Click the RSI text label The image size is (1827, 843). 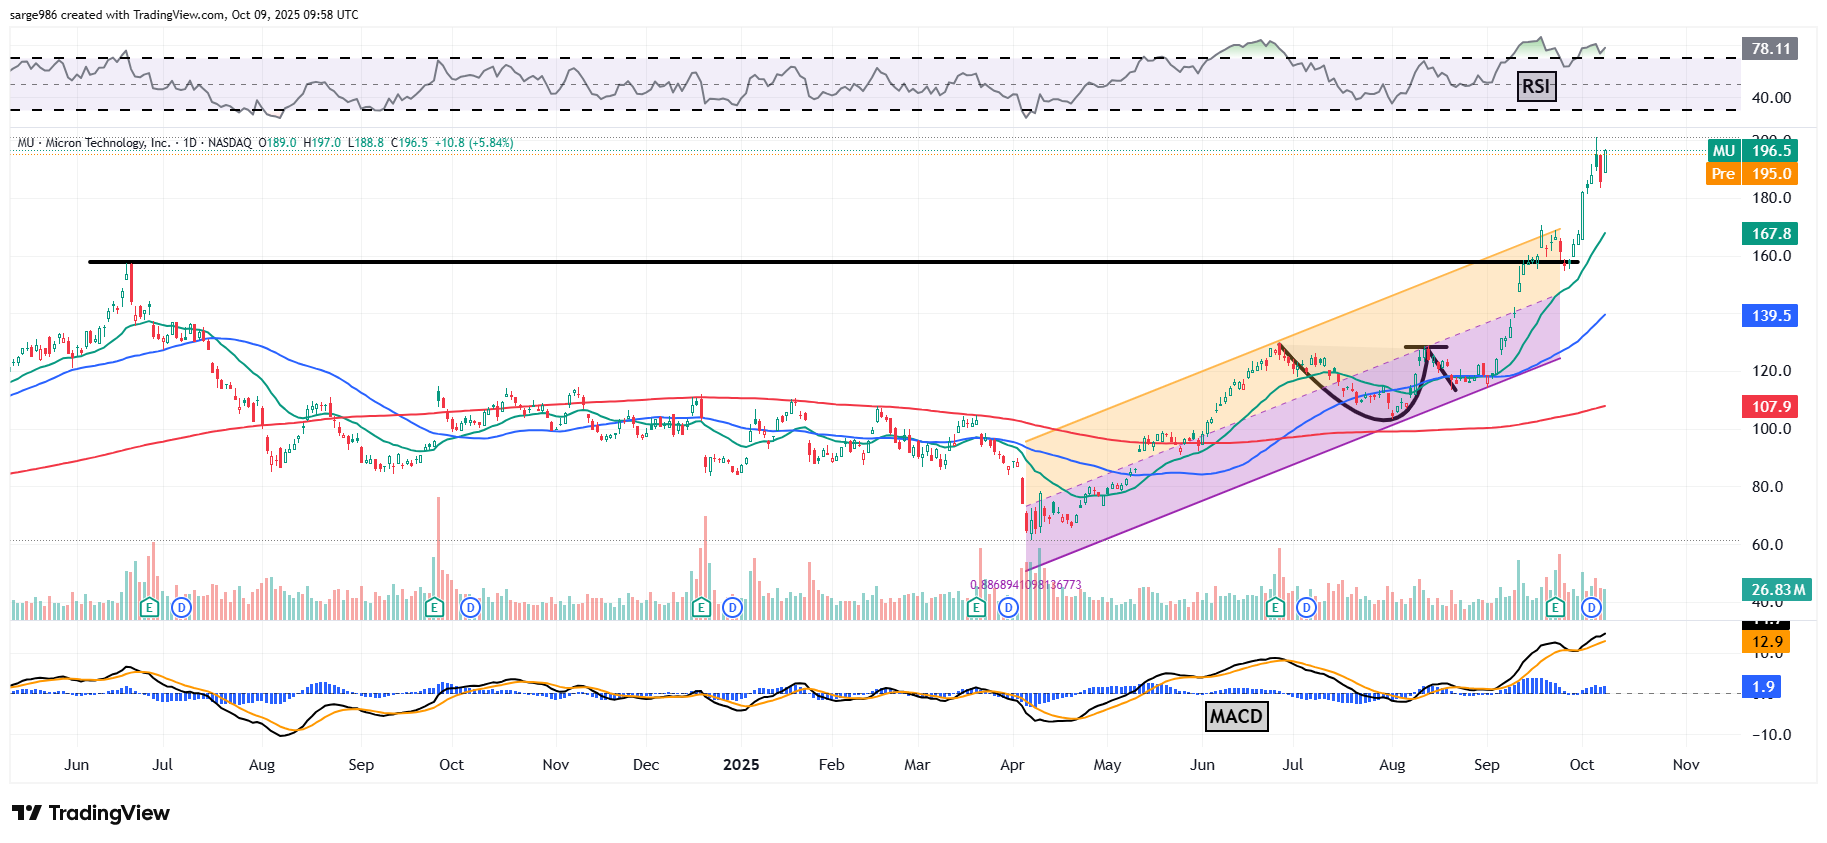pos(1535,87)
